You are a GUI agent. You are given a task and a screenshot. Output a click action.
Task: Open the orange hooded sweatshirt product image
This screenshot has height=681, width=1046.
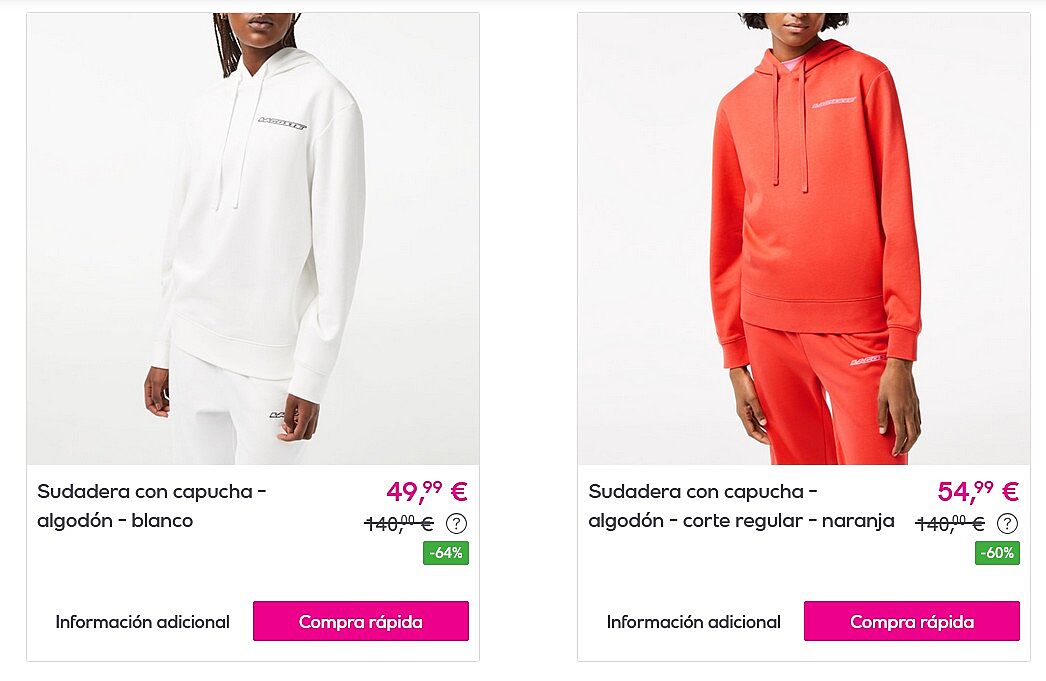click(804, 239)
